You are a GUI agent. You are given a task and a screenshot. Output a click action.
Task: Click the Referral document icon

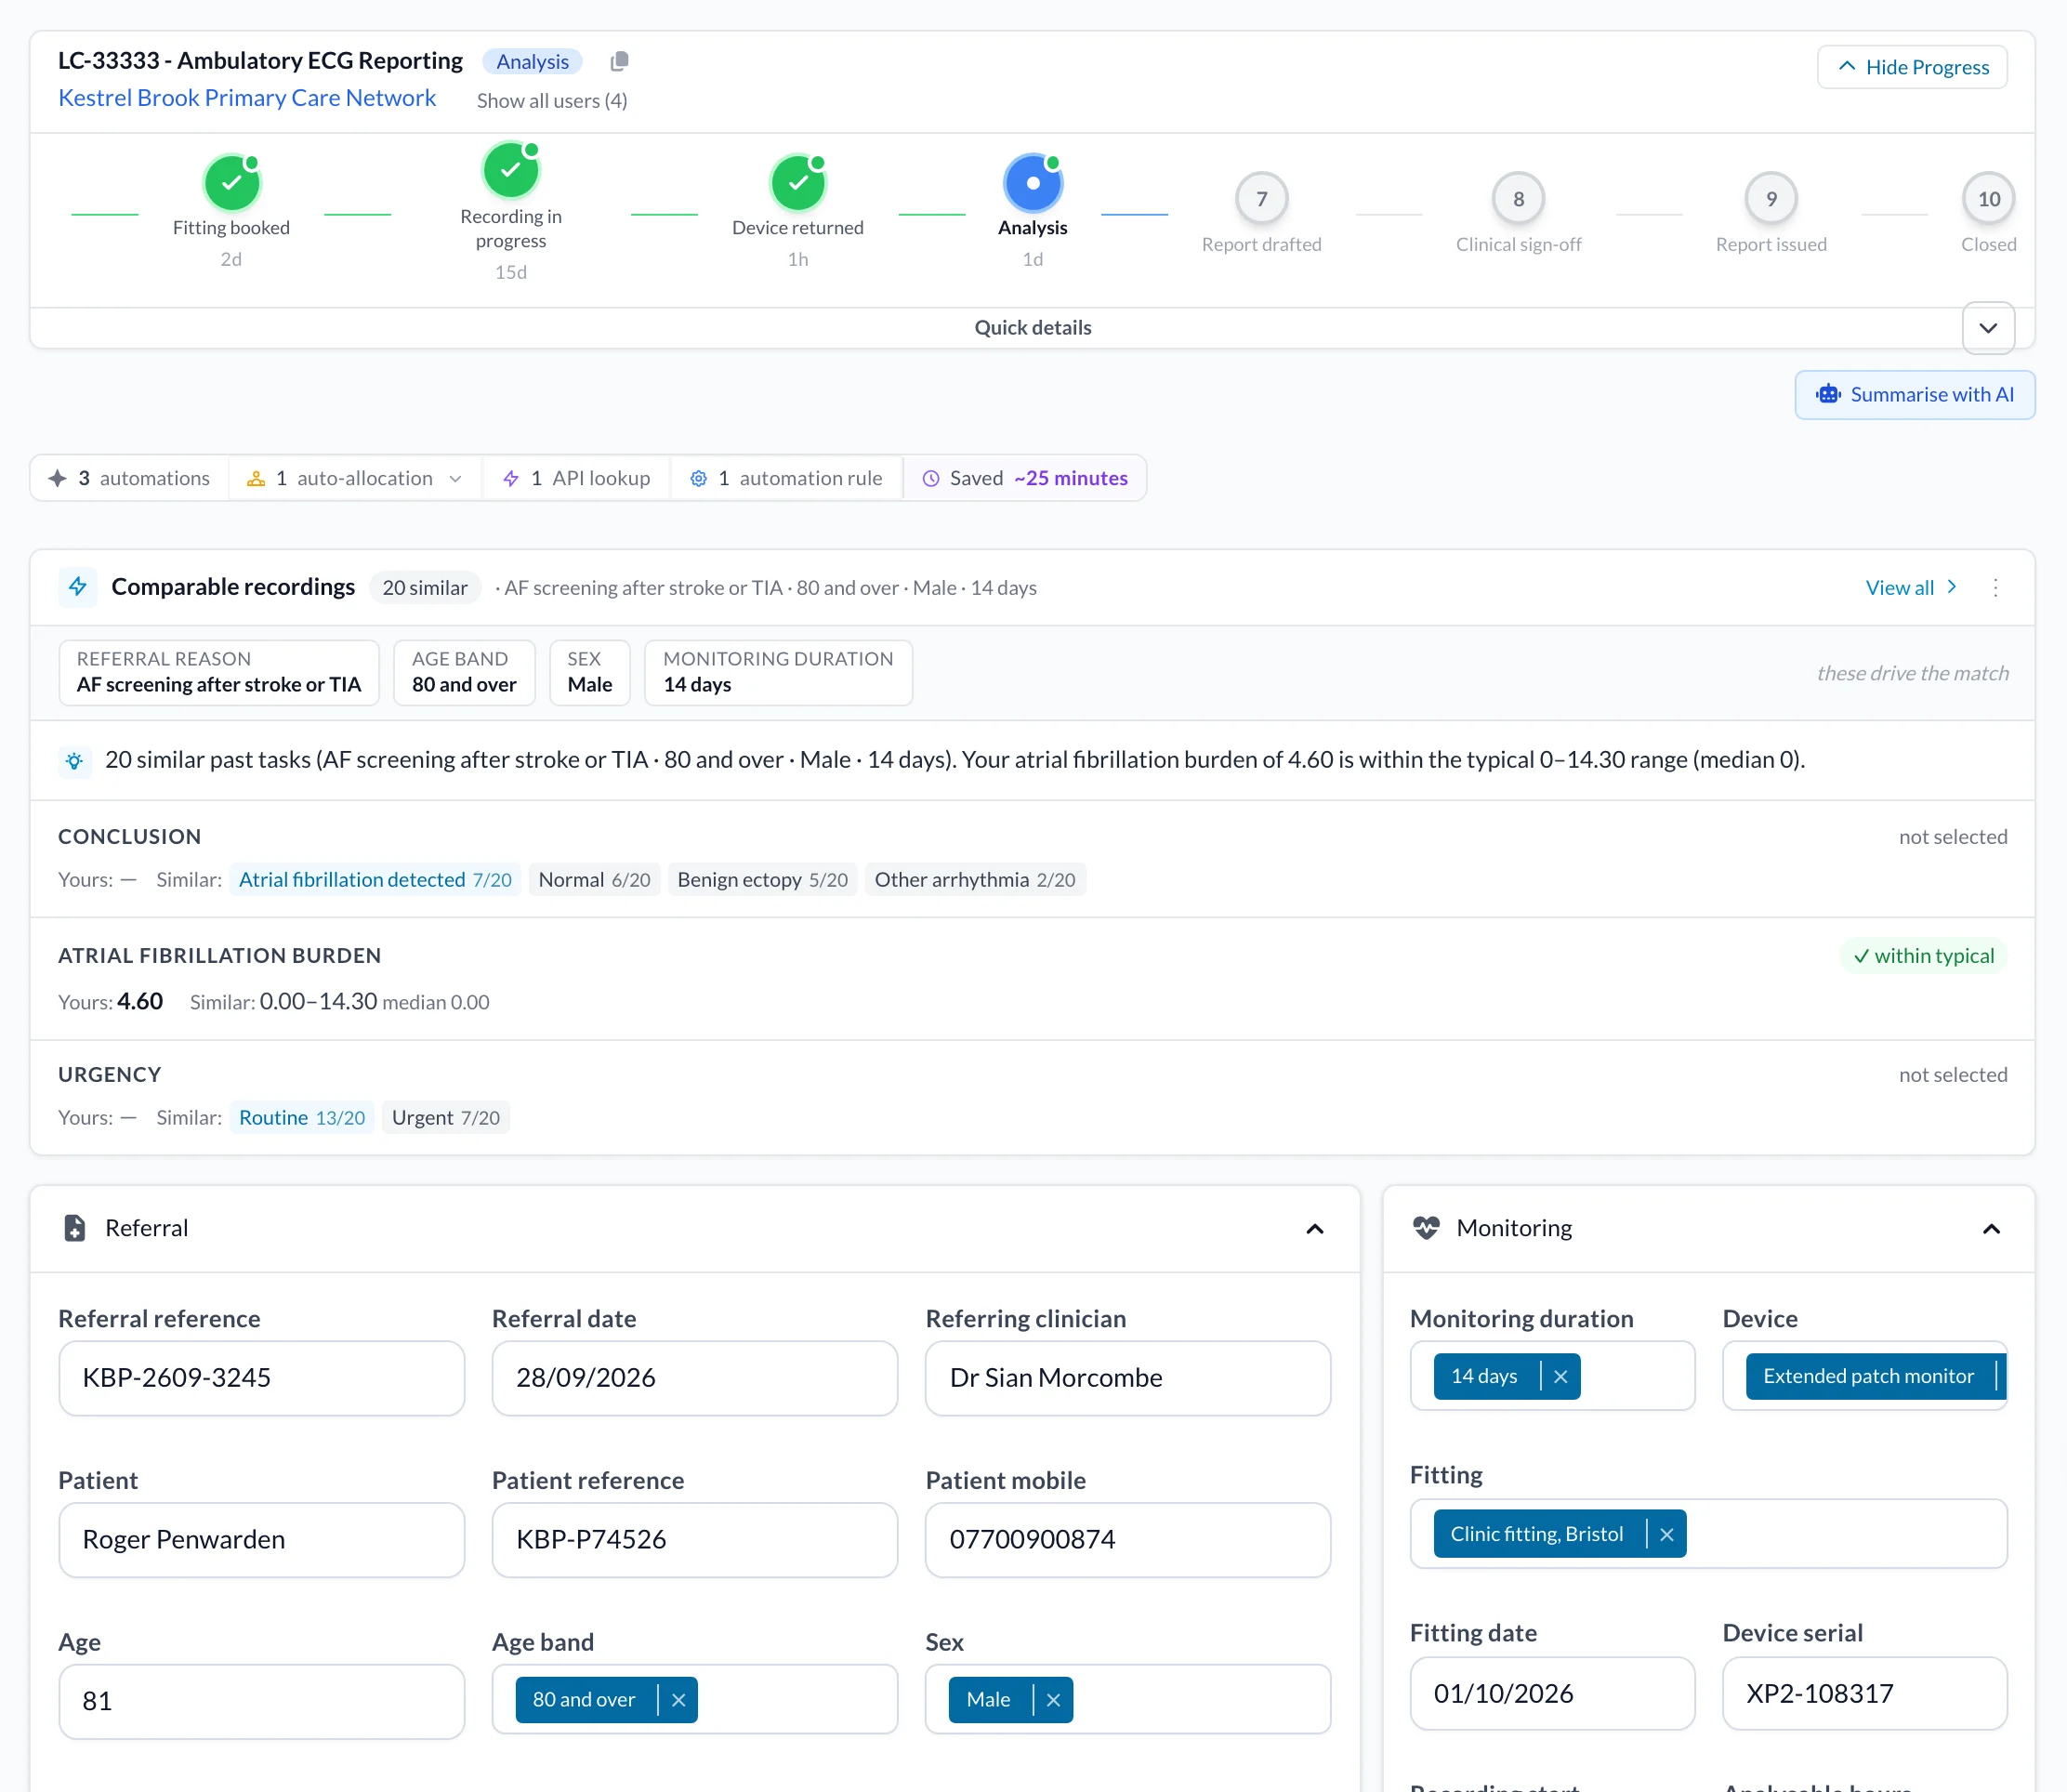75,1228
